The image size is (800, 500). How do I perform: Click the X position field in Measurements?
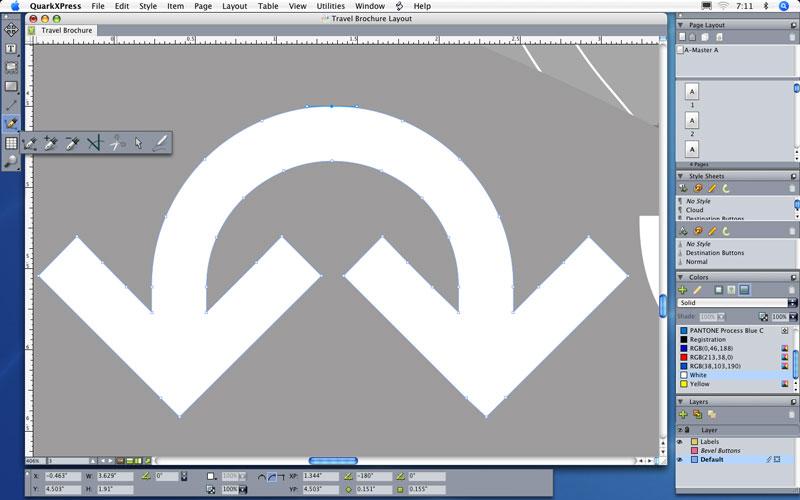[63, 476]
